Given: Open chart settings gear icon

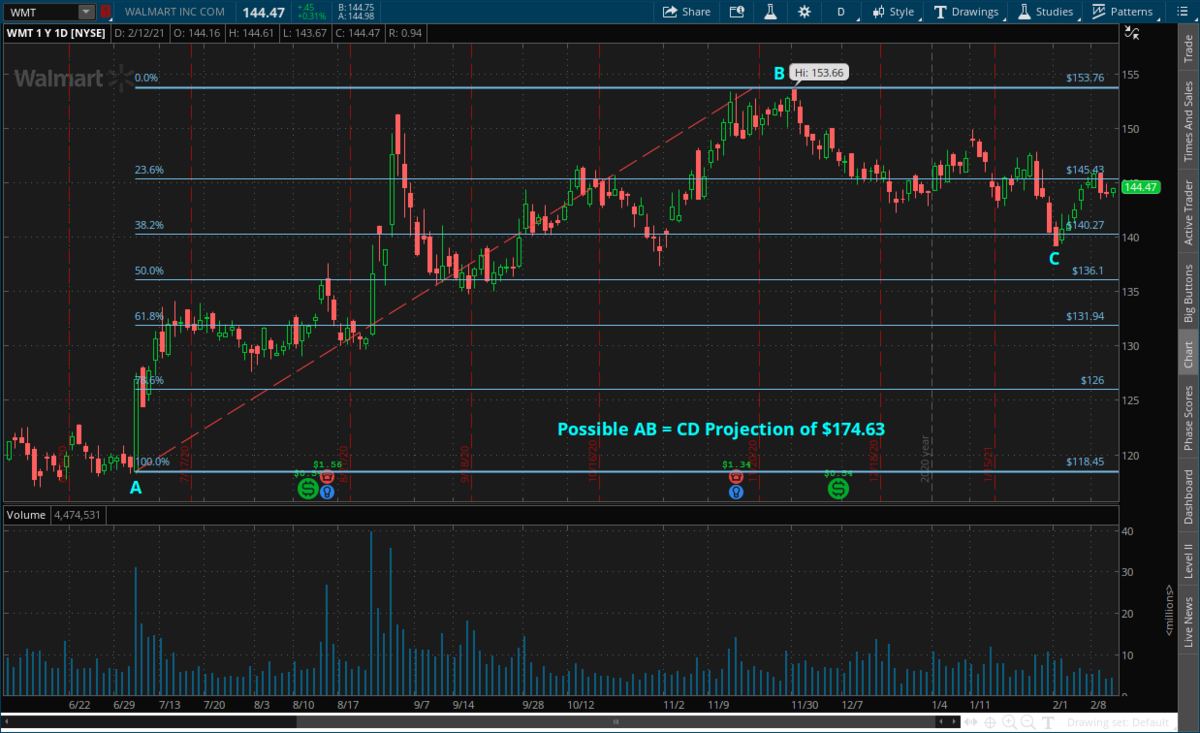Looking at the screenshot, I should click(805, 12).
